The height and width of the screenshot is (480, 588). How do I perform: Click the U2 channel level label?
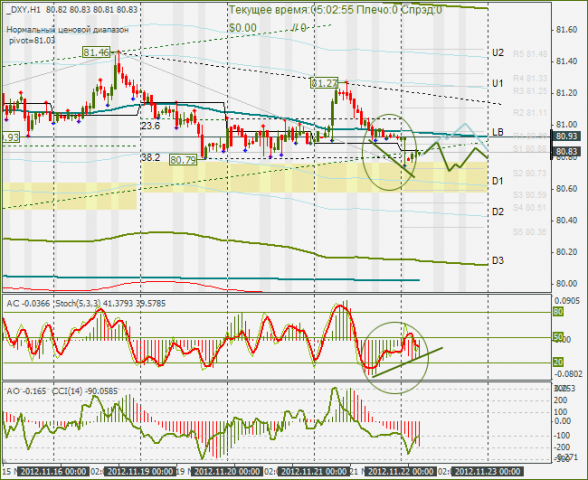coord(498,53)
